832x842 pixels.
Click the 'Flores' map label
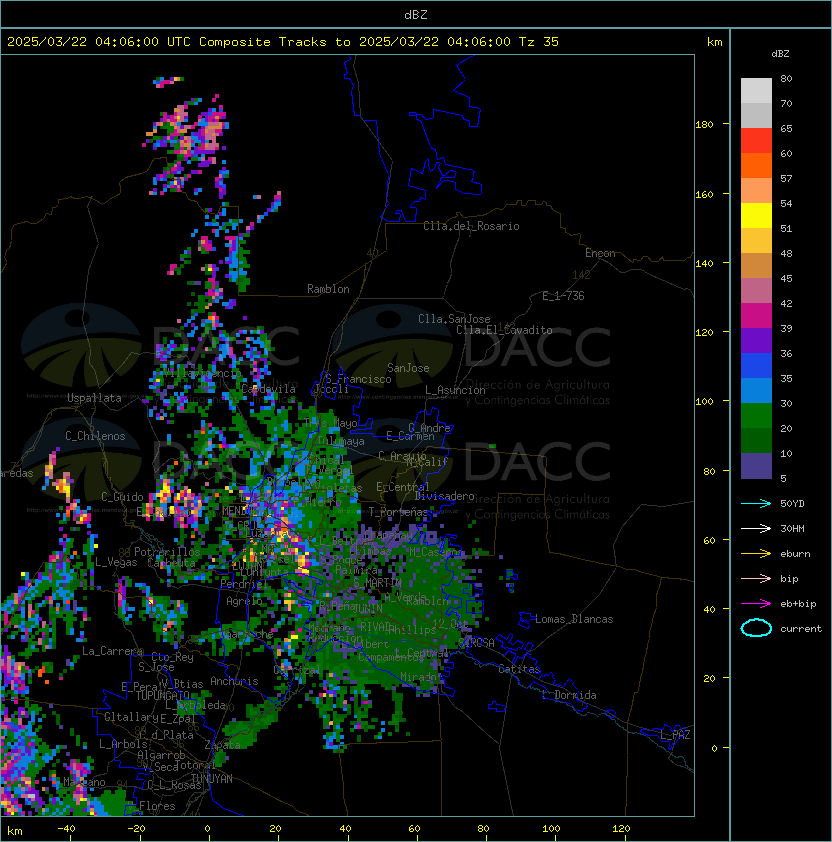coord(157,807)
